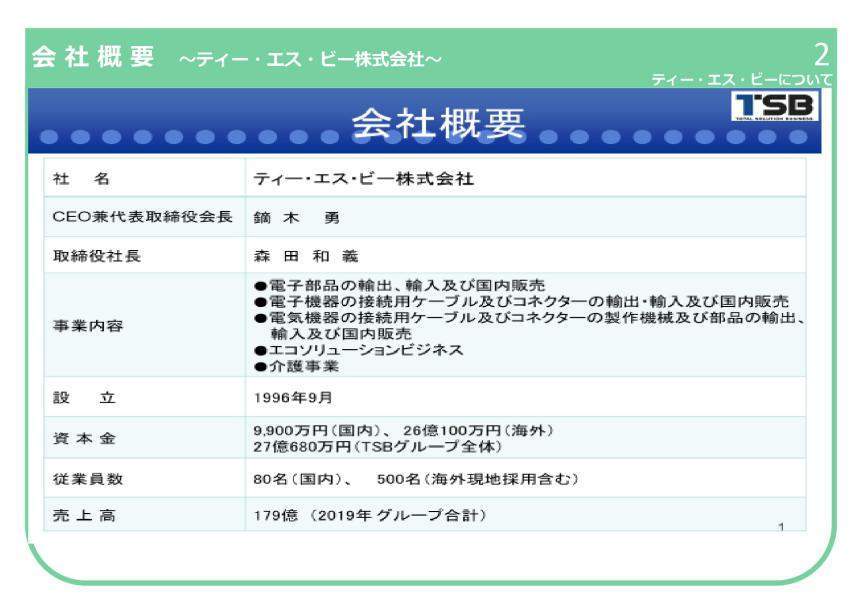The image size is (868, 614).
Task: Click the sales figure 179億 (2019年 グループ合計)
Action: [x=370, y=515]
